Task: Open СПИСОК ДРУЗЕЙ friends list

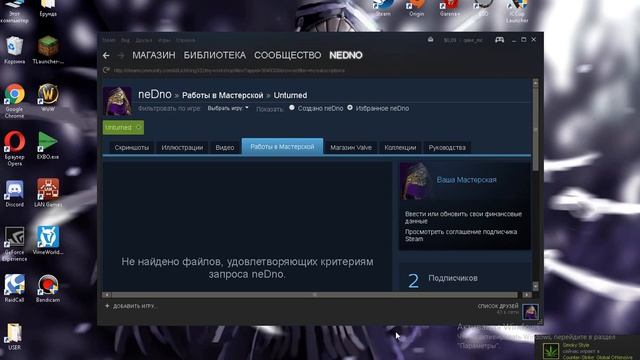Action: [498, 306]
